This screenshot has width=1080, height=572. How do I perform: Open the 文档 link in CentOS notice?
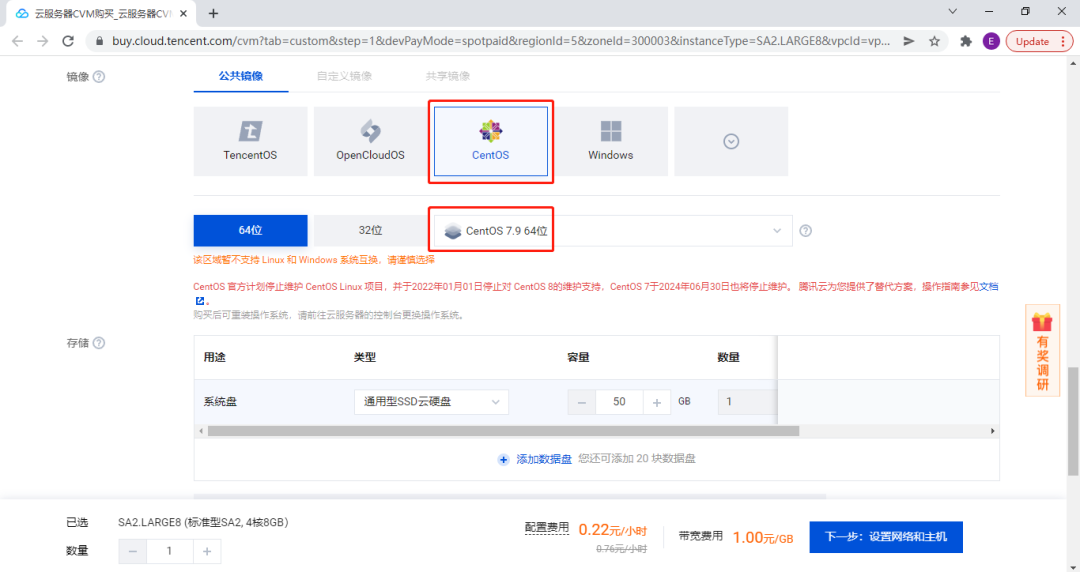click(989, 287)
